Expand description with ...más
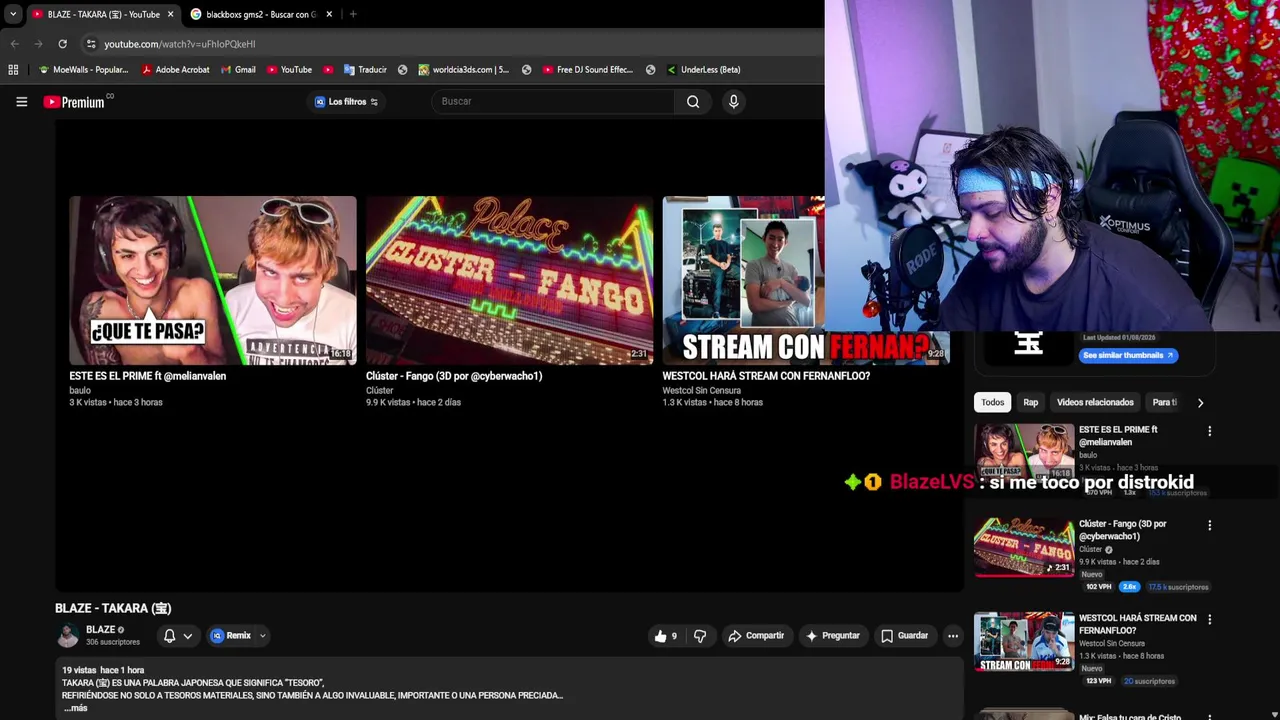The height and width of the screenshot is (720, 1280). click(75, 708)
